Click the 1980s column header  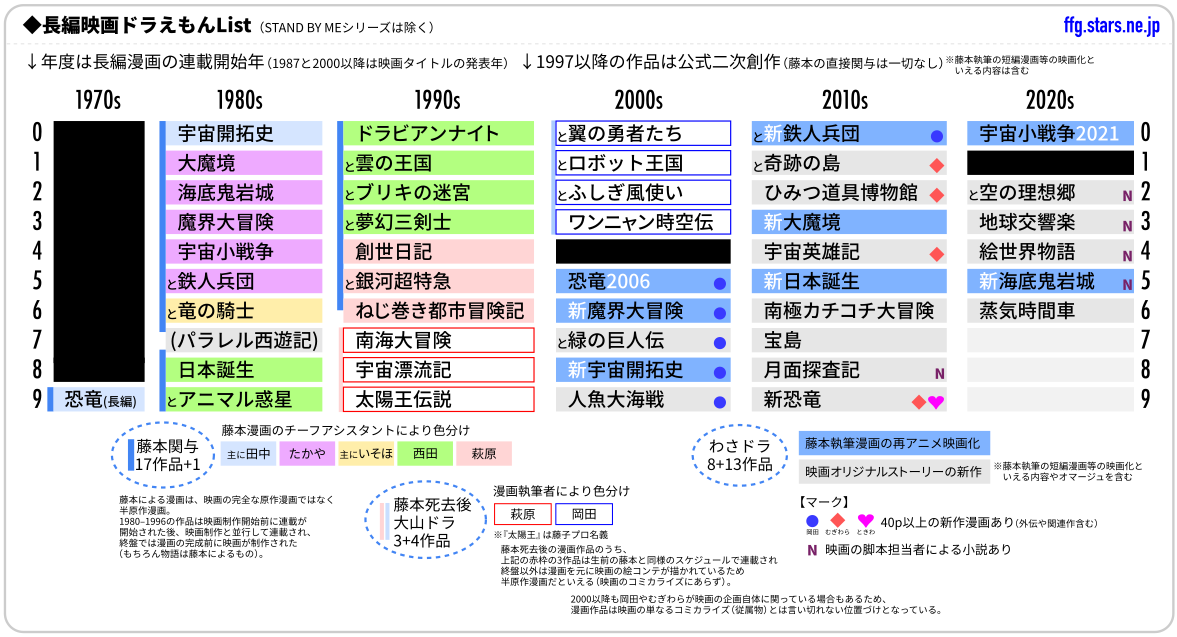tap(239, 100)
